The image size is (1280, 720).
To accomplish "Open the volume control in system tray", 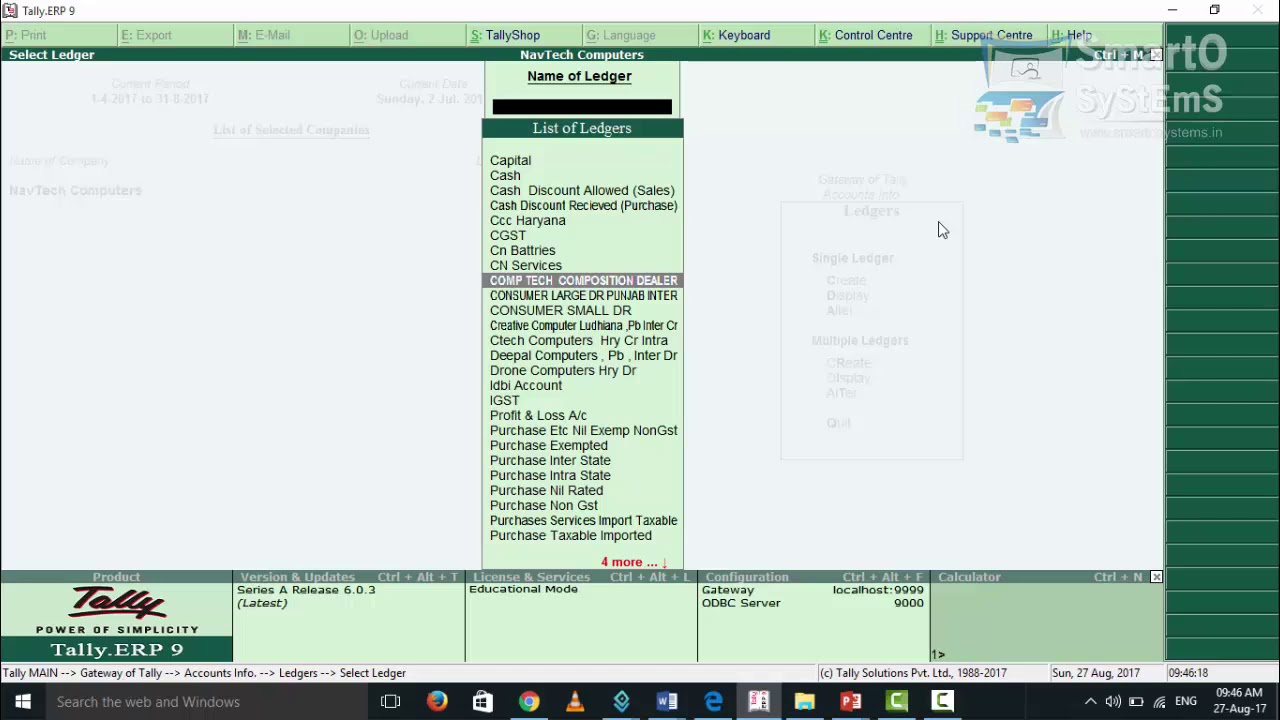I will pos(1113,701).
